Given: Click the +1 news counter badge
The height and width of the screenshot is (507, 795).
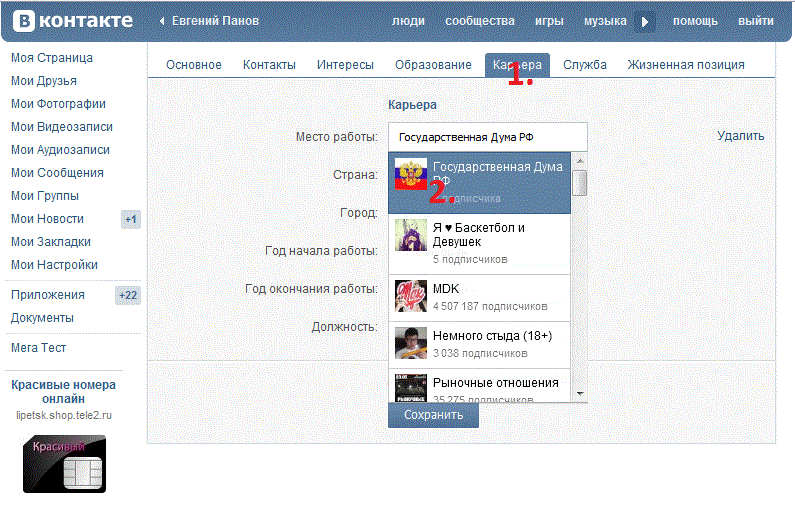Looking at the screenshot, I should [131, 220].
